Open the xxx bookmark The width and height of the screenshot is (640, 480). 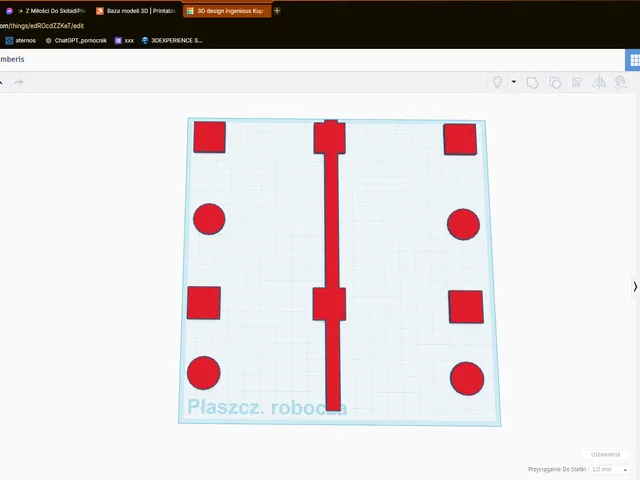pyautogui.click(x=124, y=40)
